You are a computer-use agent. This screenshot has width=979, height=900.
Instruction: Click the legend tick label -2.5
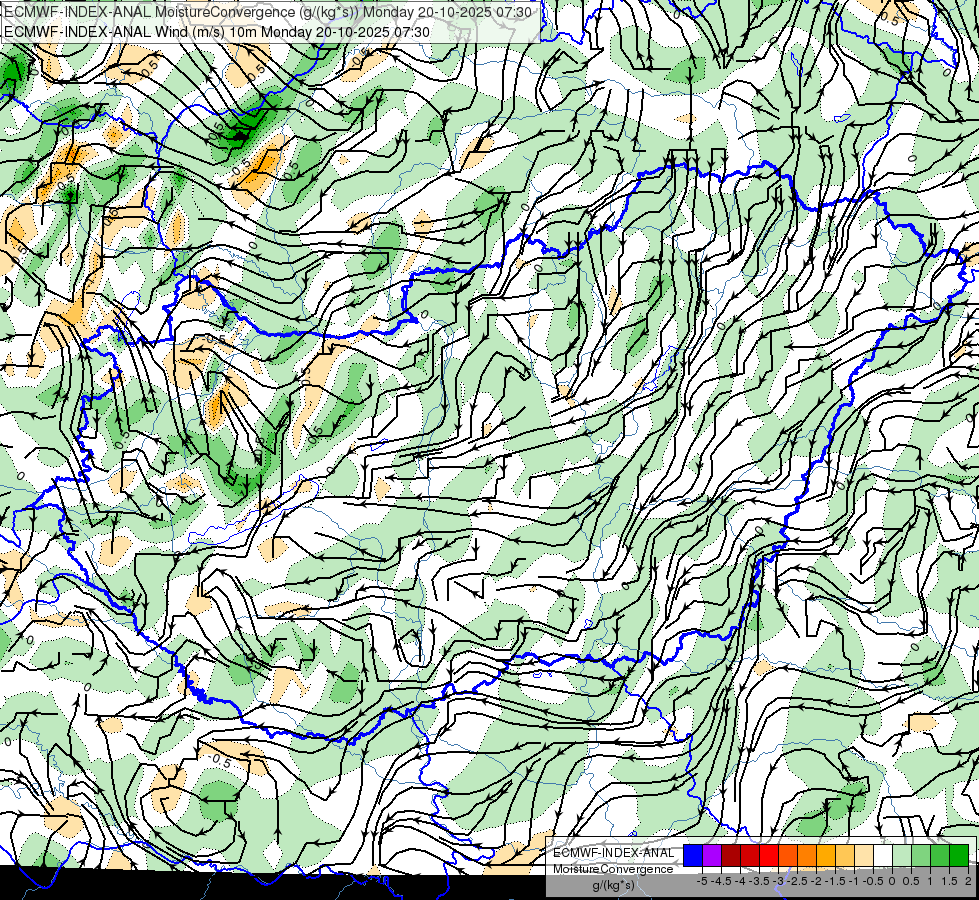tap(797, 881)
